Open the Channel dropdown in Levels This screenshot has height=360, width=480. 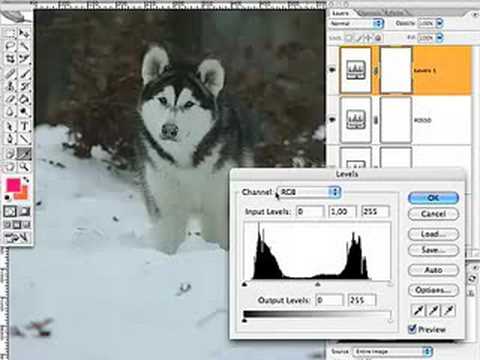[x=309, y=192]
